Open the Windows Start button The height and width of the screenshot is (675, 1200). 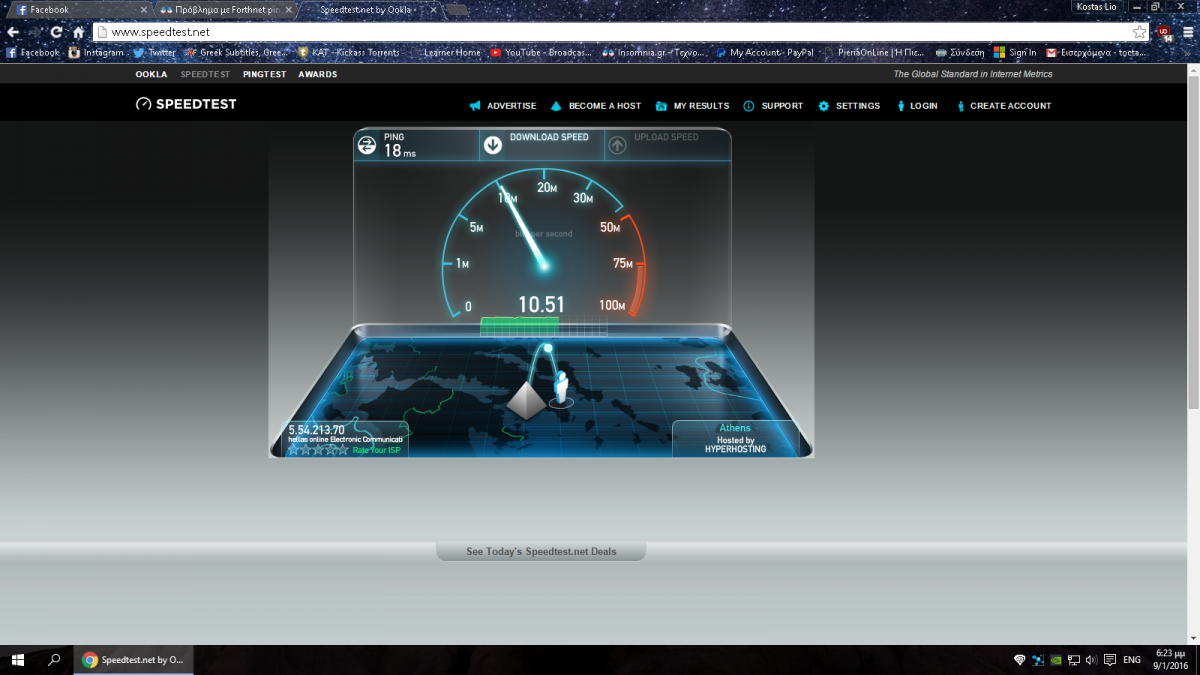[18, 660]
